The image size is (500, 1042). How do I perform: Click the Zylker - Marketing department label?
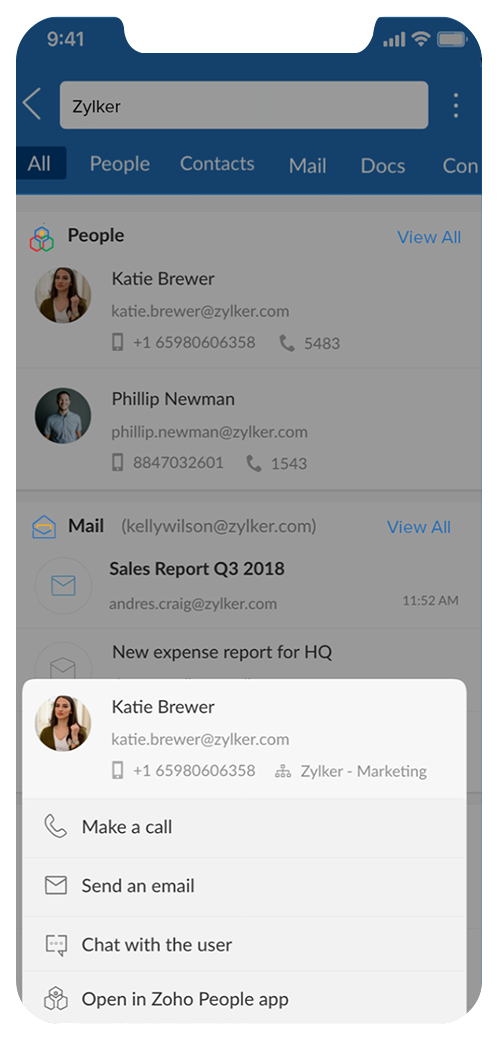coord(364,772)
